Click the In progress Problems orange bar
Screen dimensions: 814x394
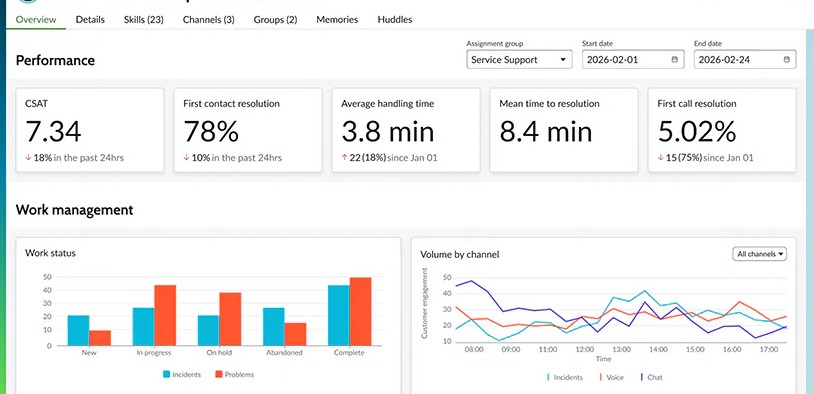coord(165,315)
